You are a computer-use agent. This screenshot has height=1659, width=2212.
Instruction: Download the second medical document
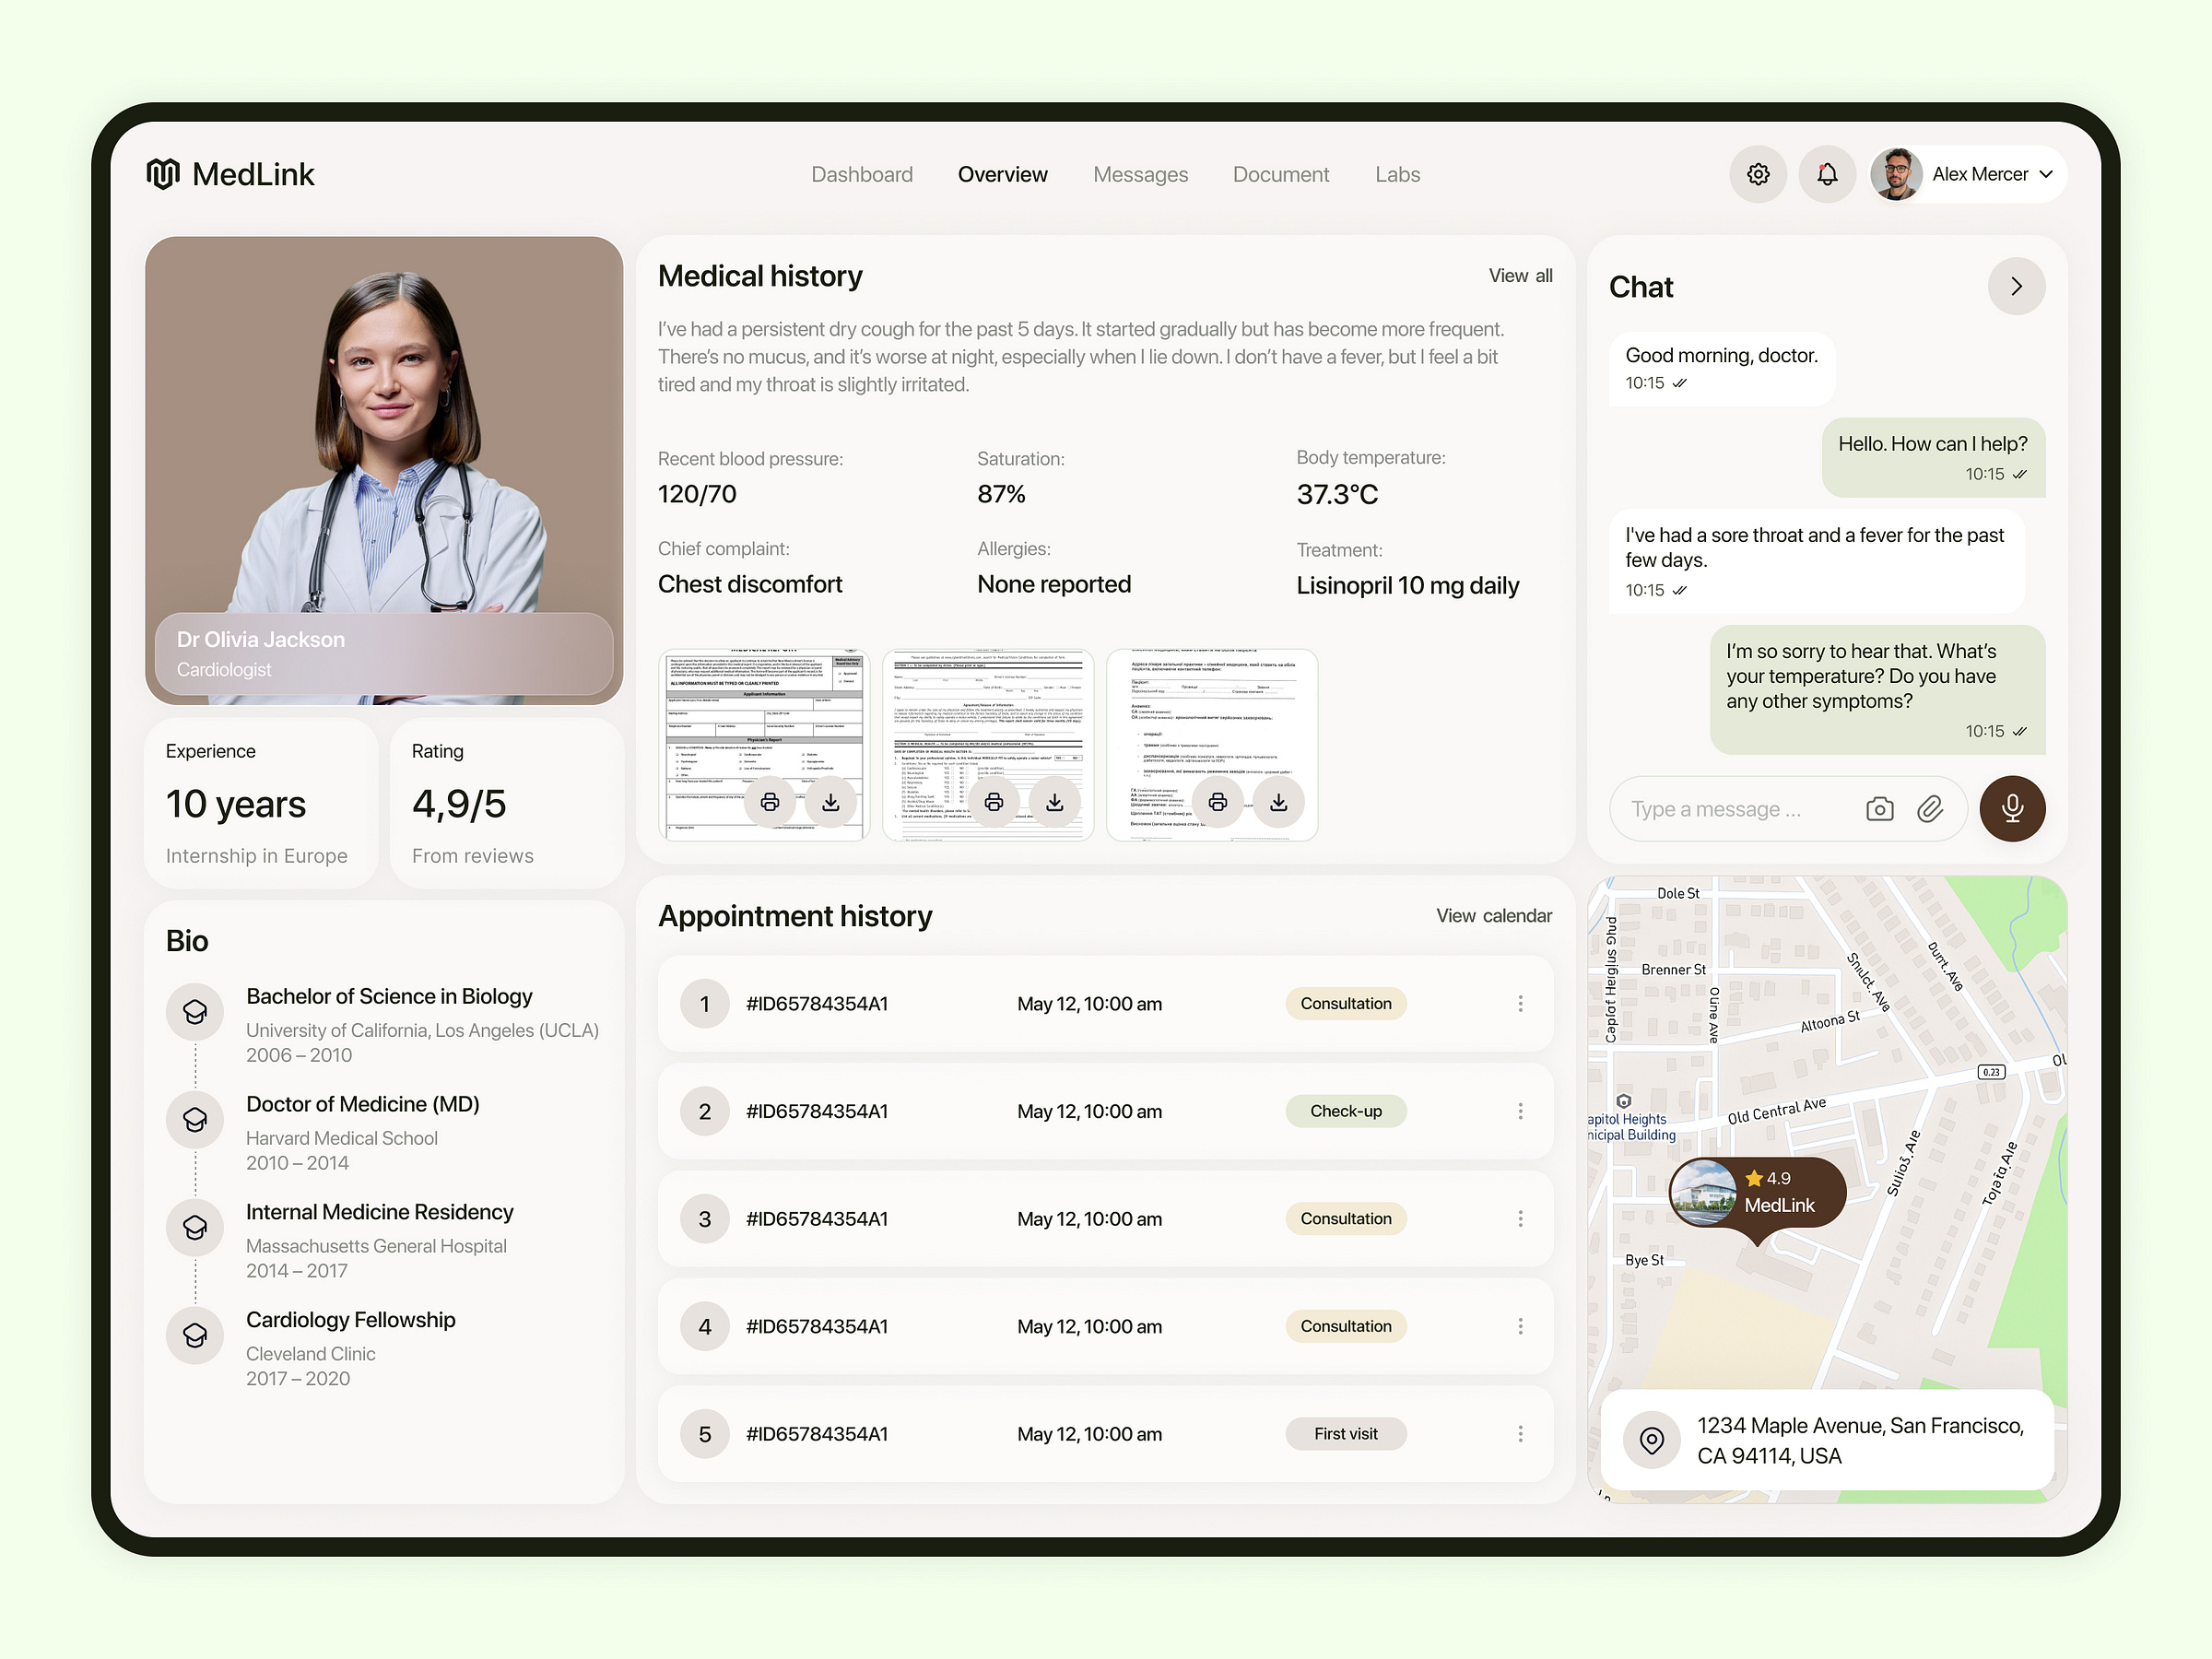[x=1055, y=801]
